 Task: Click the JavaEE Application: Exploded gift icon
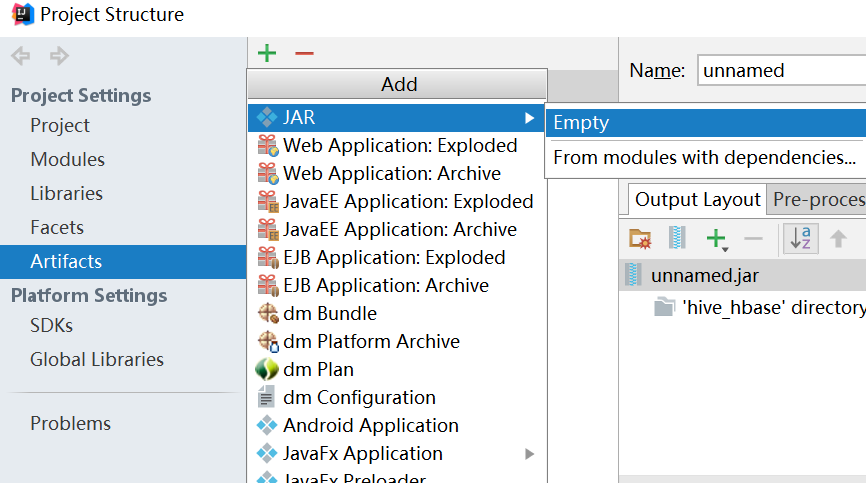268,201
